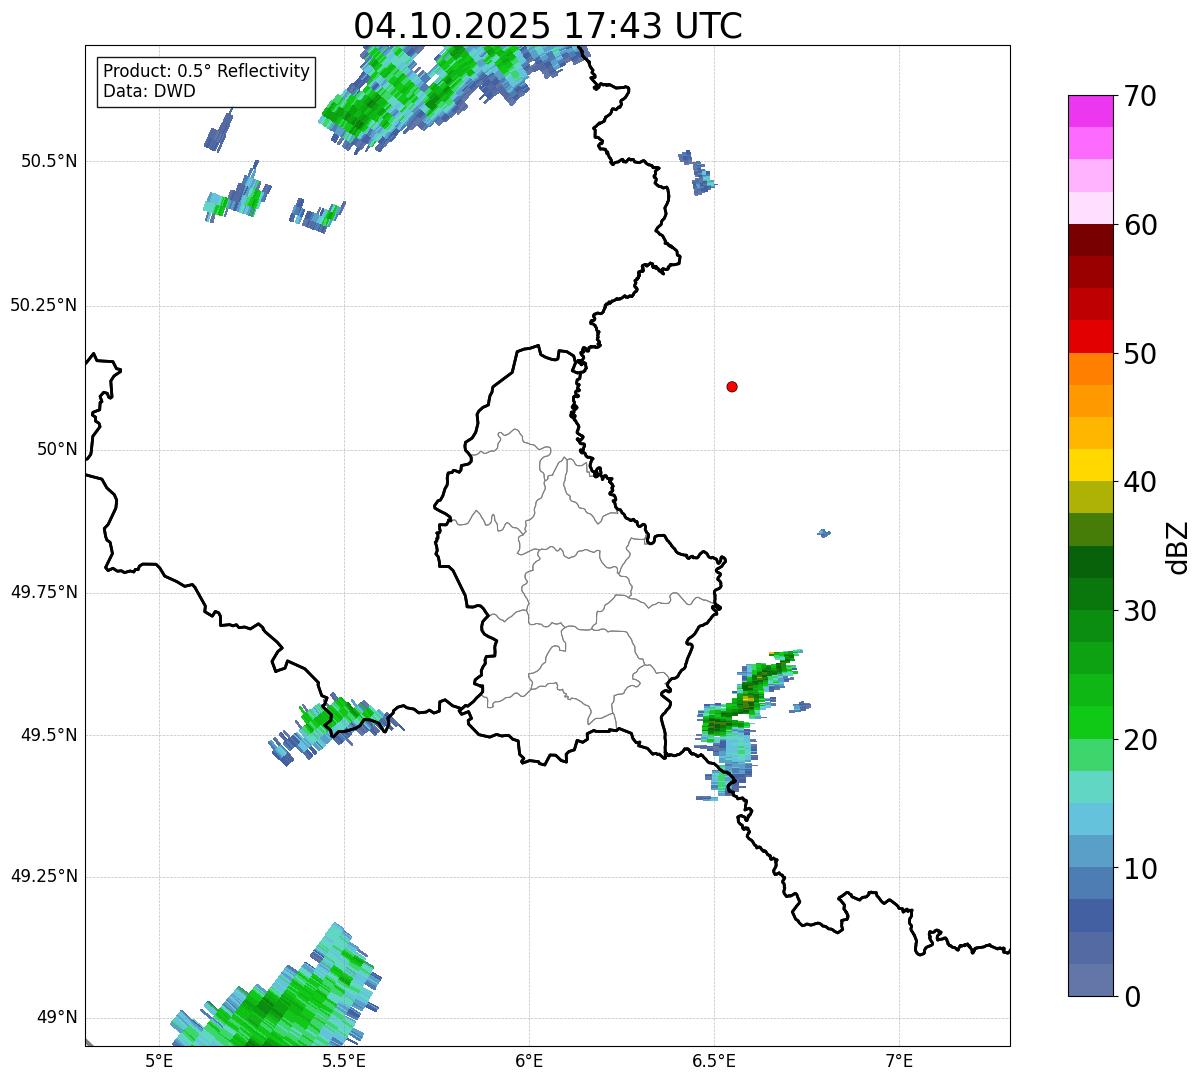Click the "Data: DWD" label

pyautogui.click(x=149, y=91)
